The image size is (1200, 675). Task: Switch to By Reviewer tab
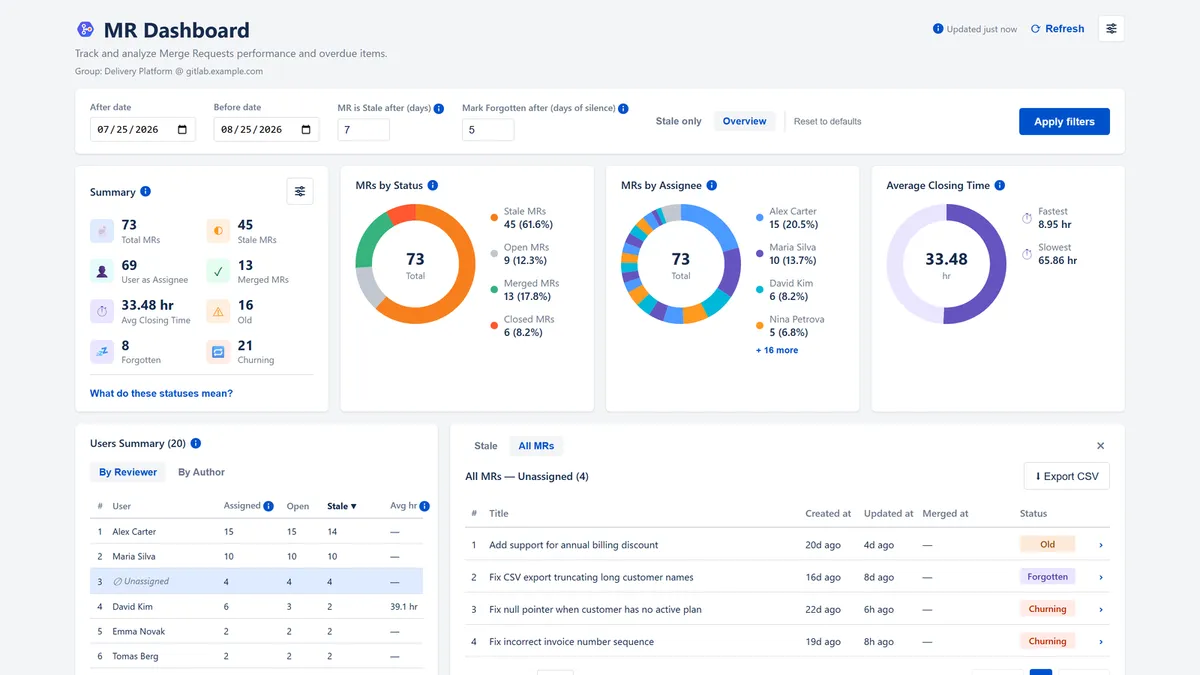coord(128,472)
